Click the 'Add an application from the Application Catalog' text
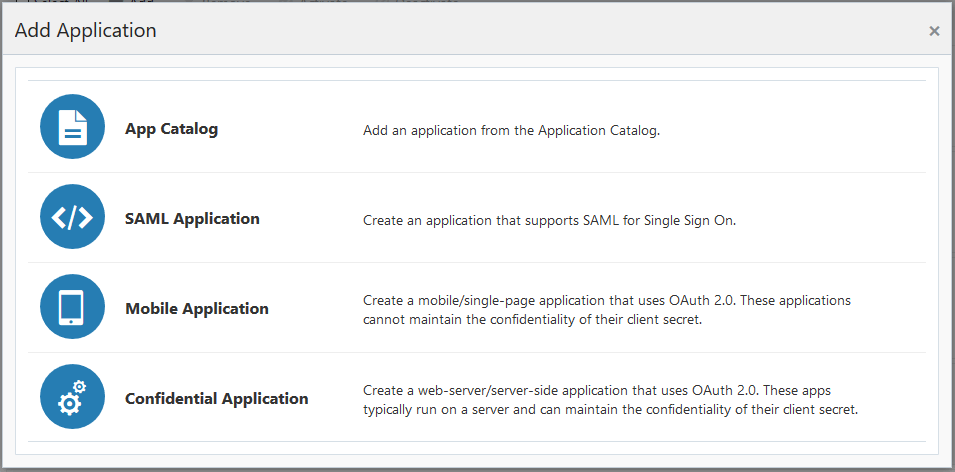Image resolution: width=955 pixels, height=472 pixels. (511, 131)
